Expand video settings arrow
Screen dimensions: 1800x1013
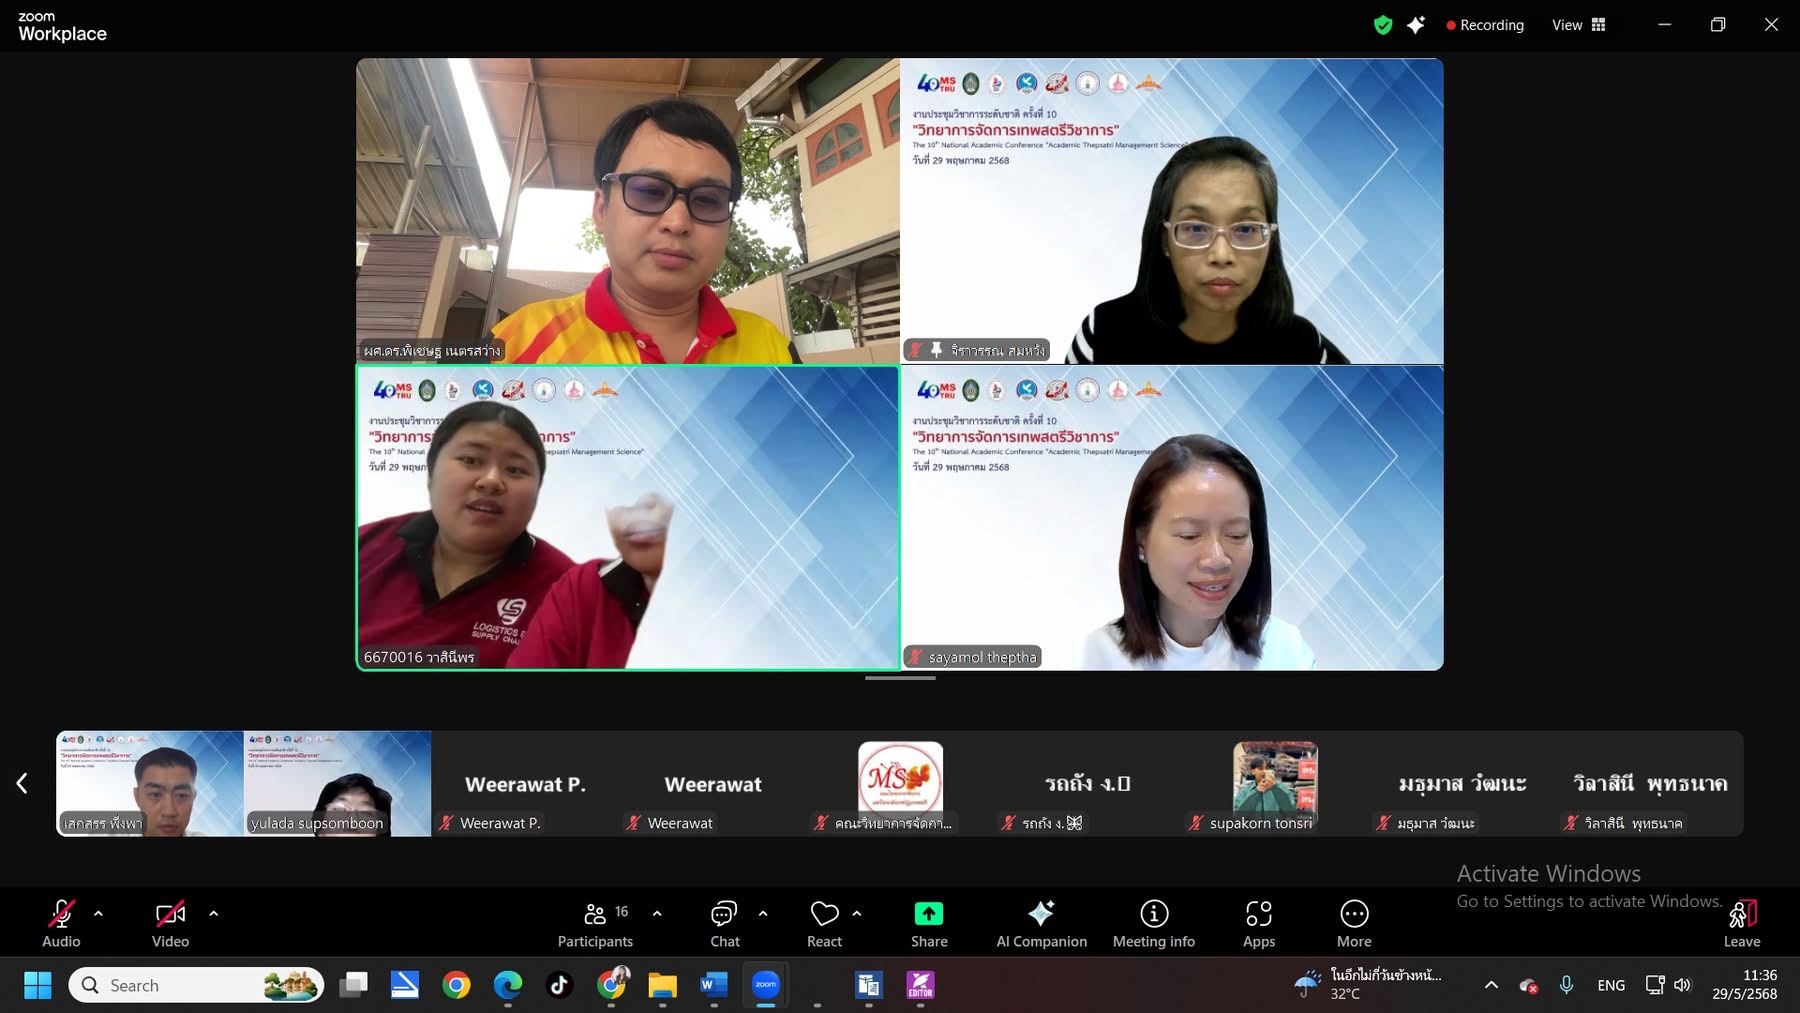[213, 913]
